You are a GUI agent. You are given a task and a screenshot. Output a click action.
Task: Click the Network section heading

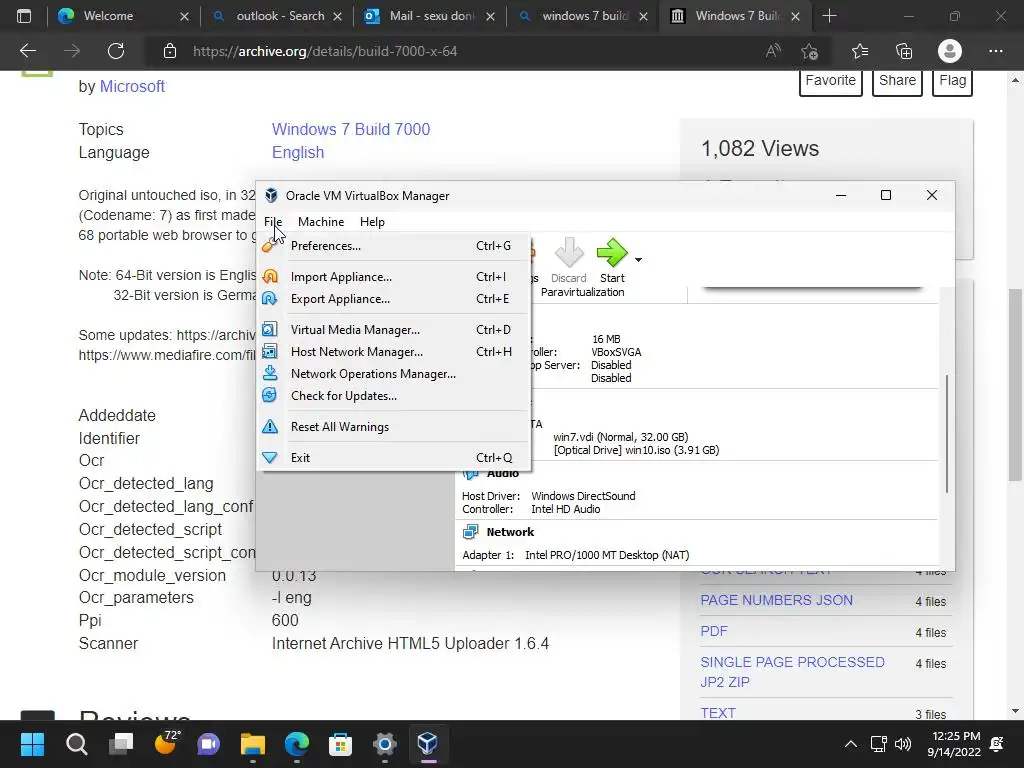[x=510, y=532]
